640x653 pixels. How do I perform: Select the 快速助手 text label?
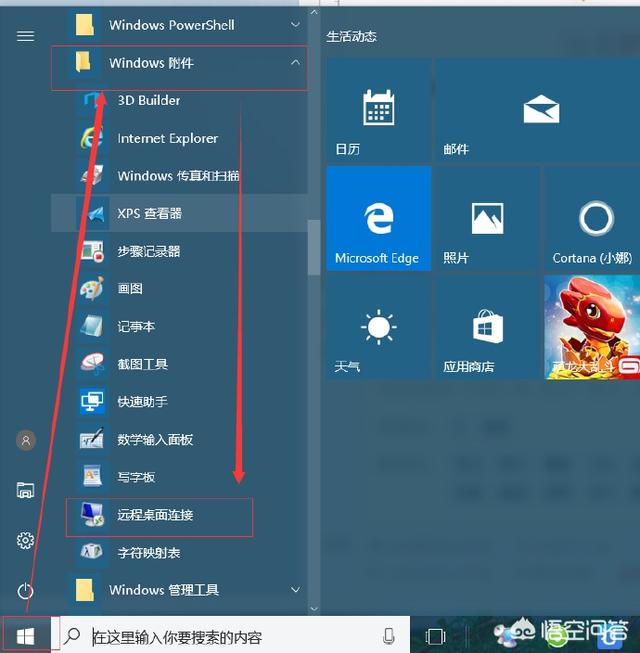142,402
